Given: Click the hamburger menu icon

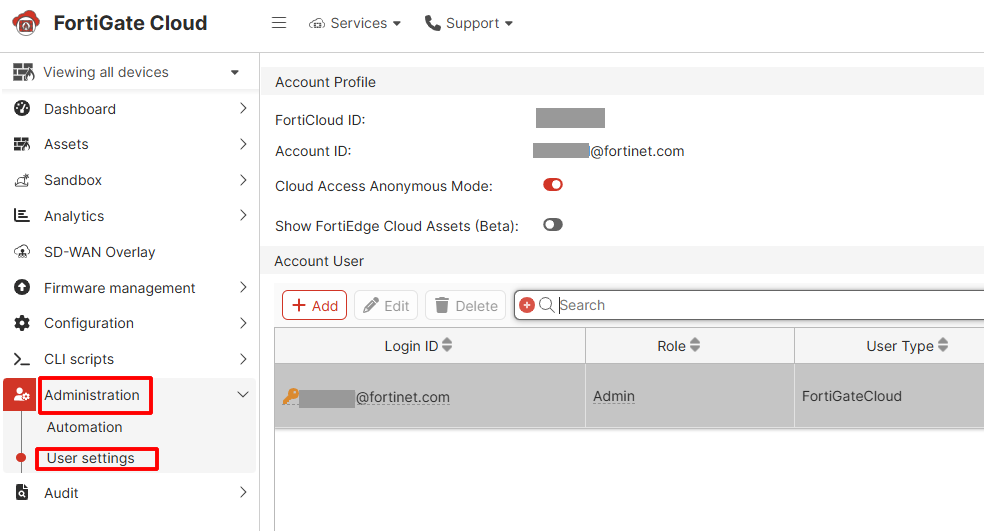Looking at the screenshot, I should click(x=279, y=23).
